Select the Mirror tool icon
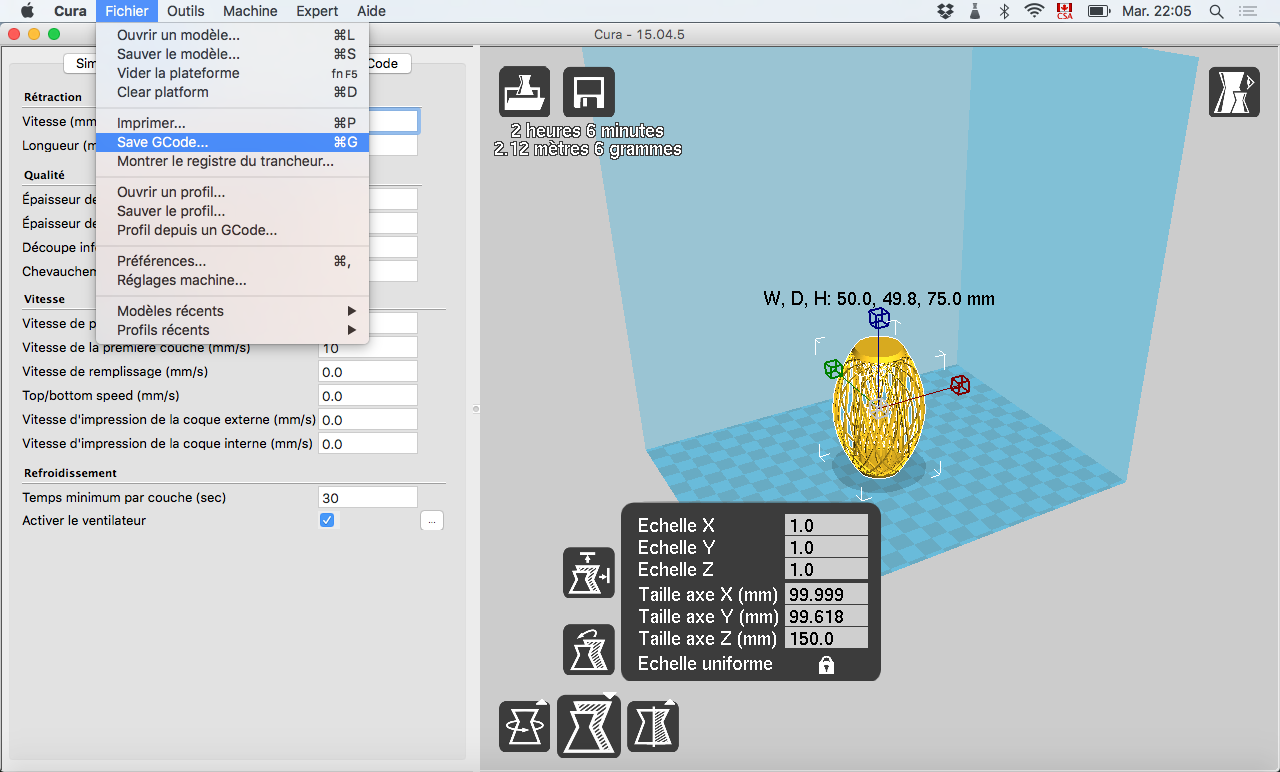 coord(653,726)
